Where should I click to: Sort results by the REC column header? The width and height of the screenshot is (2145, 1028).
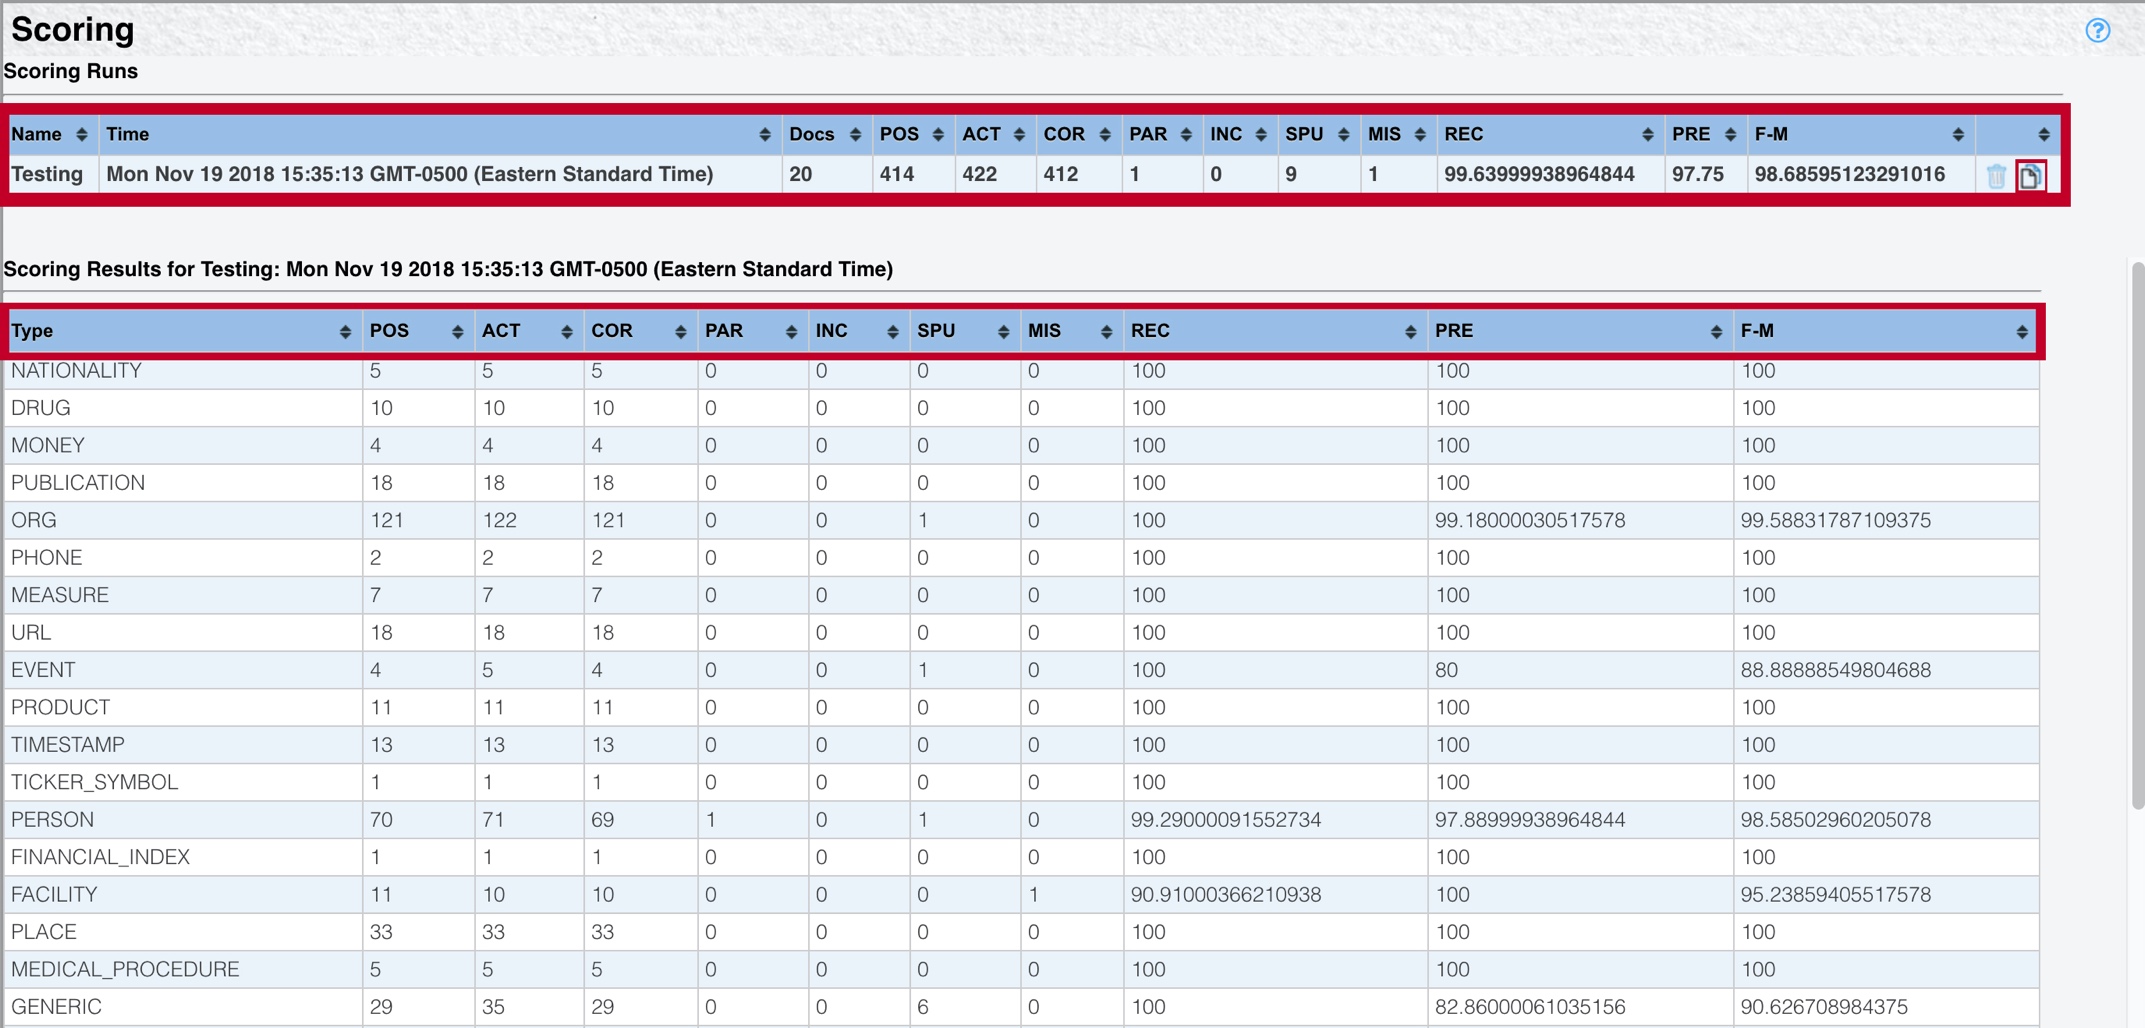point(1150,331)
